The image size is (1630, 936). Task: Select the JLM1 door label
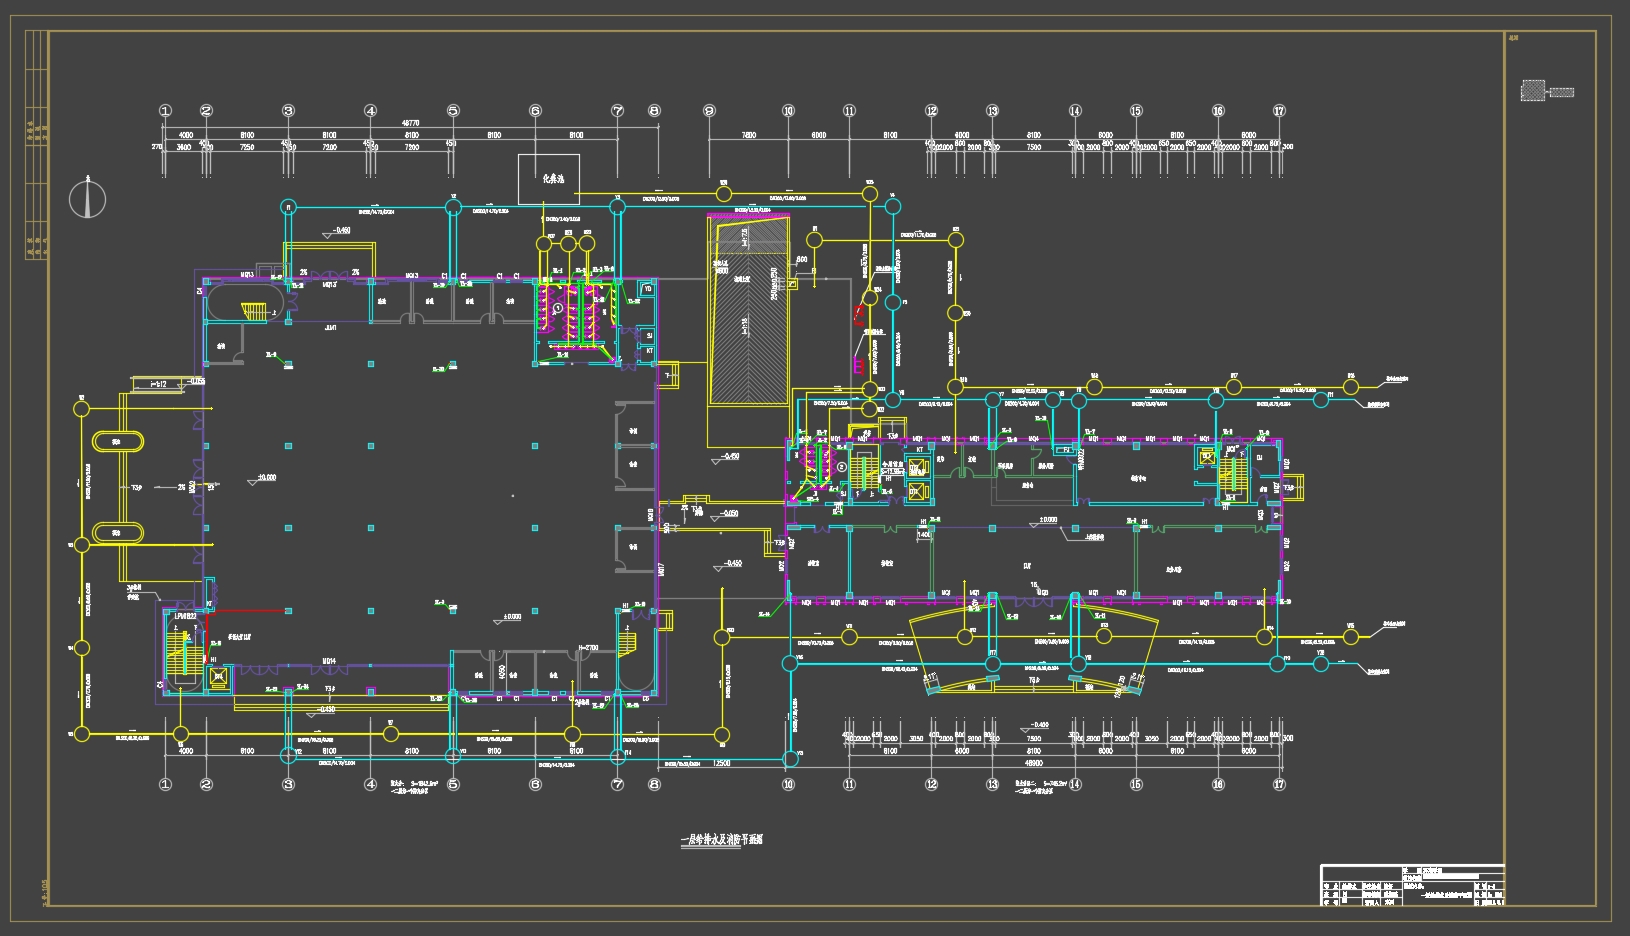coord(329,328)
